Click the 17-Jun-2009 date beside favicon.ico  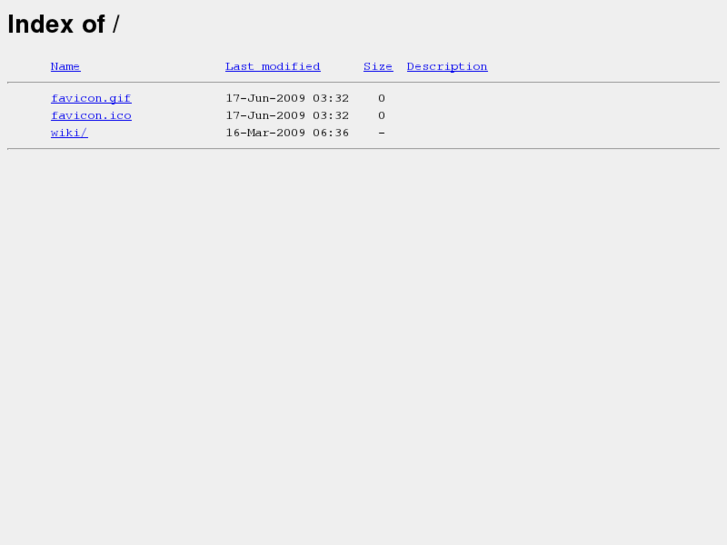265,115
